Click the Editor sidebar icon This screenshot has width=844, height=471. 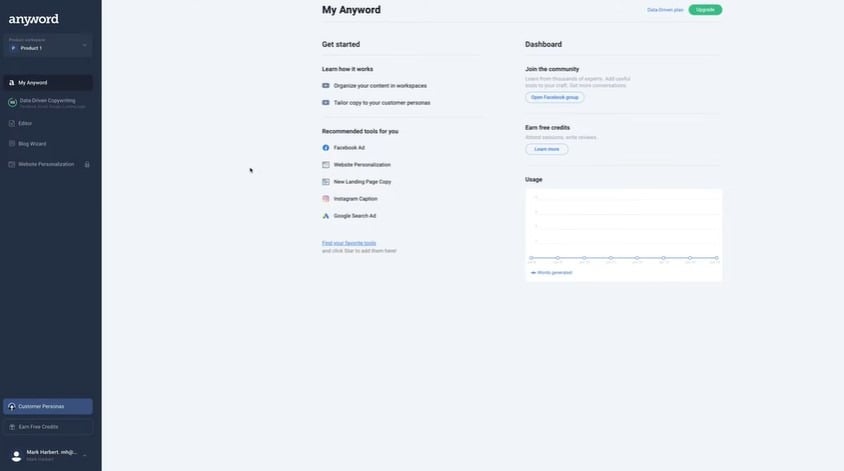(x=11, y=123)
